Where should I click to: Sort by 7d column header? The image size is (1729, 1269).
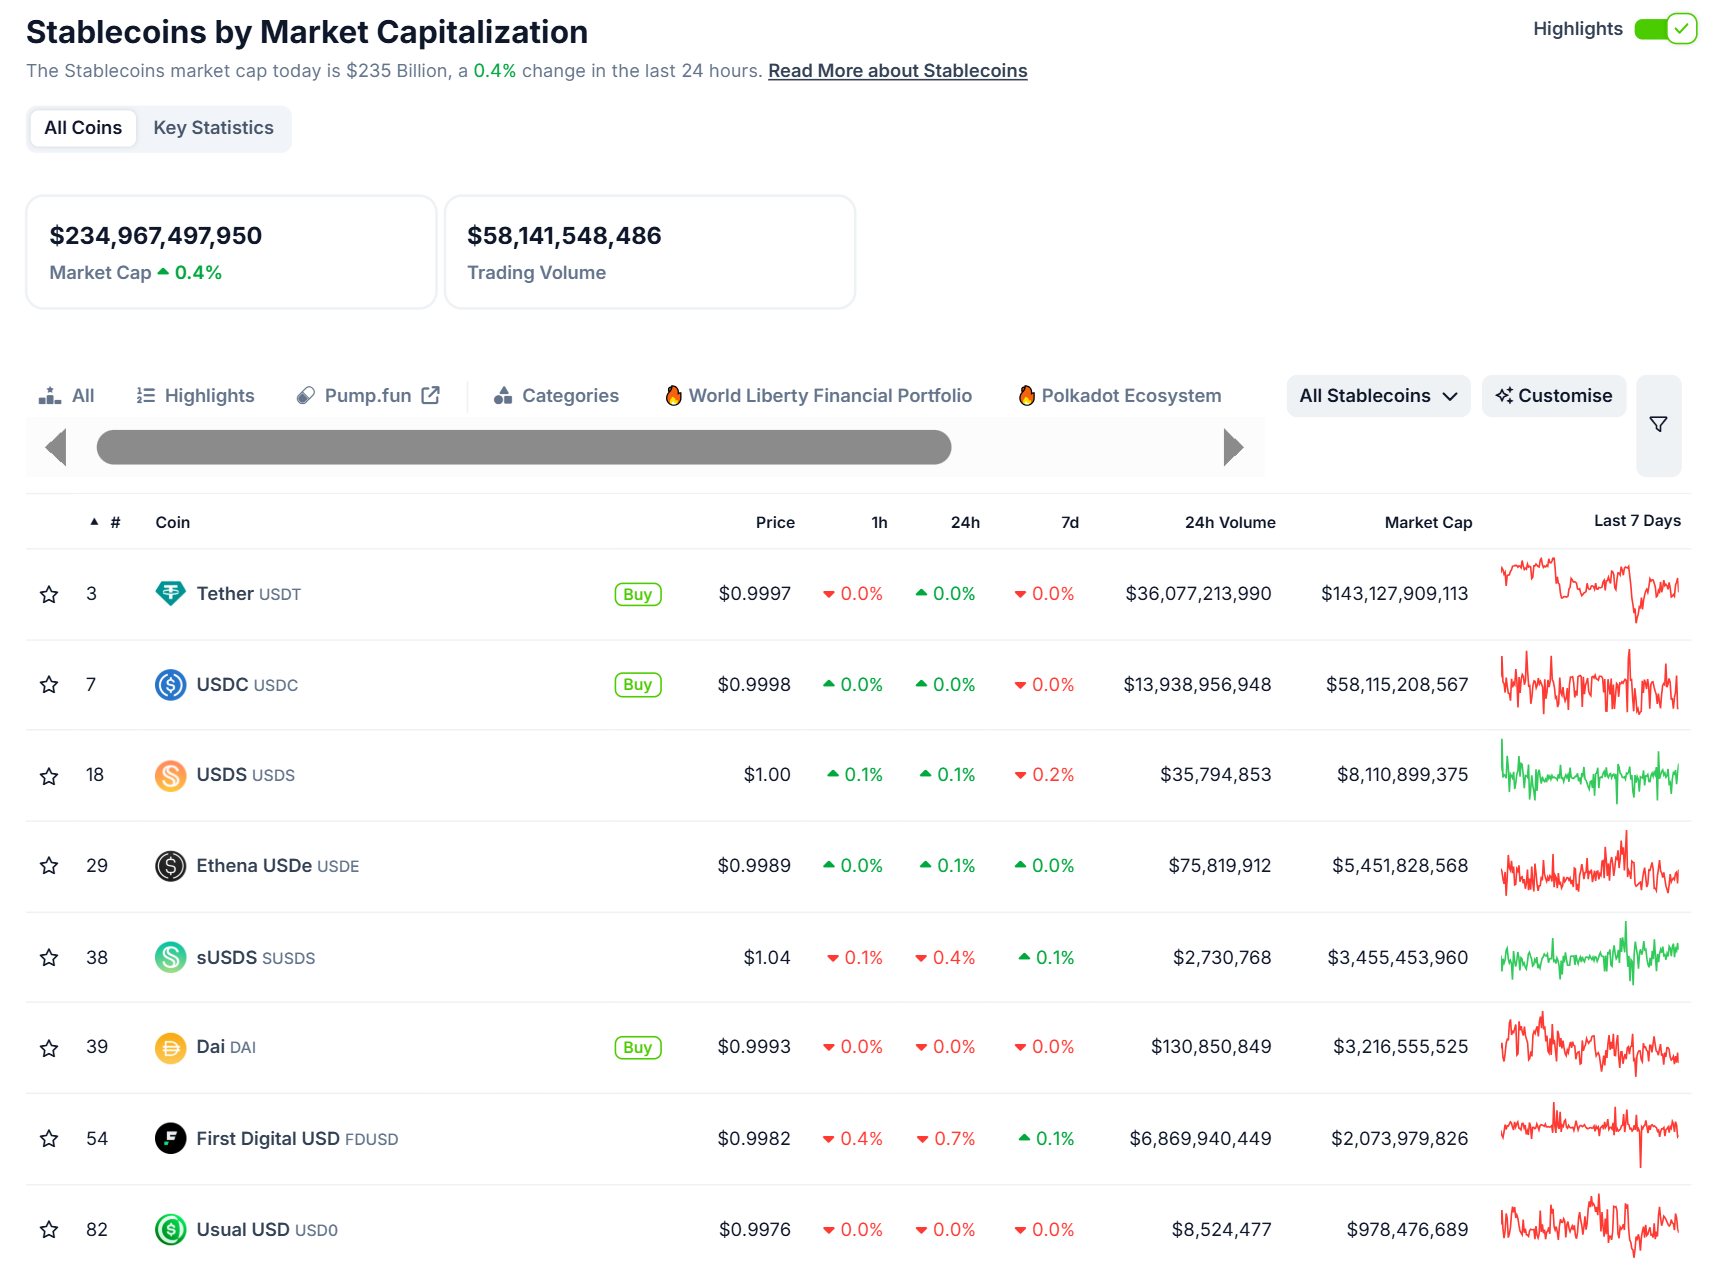(x=1070, y=522)
